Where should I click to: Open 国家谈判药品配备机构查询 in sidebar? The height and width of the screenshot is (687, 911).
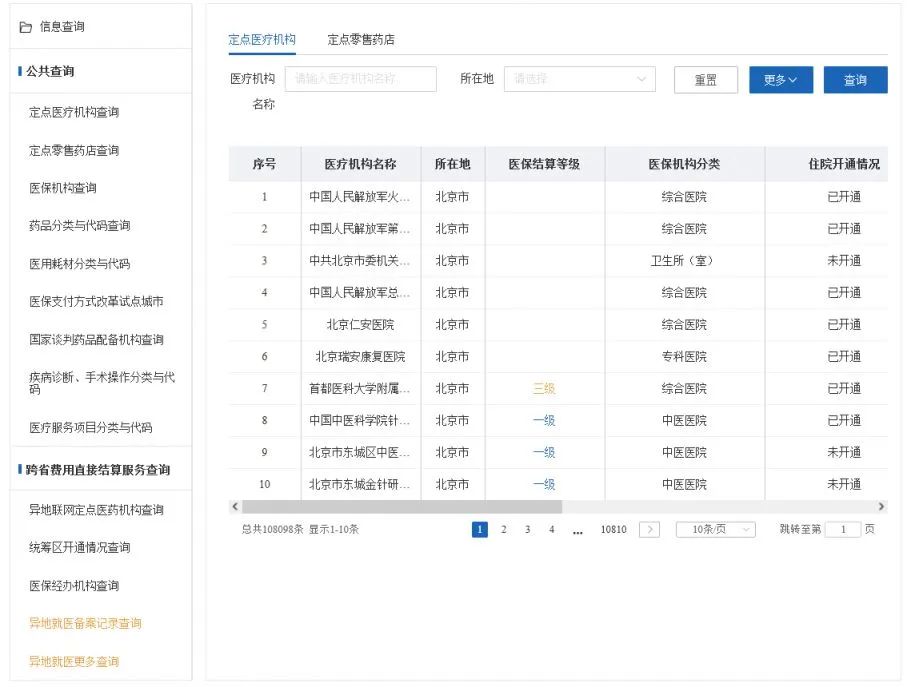click(x=96, y=339)
